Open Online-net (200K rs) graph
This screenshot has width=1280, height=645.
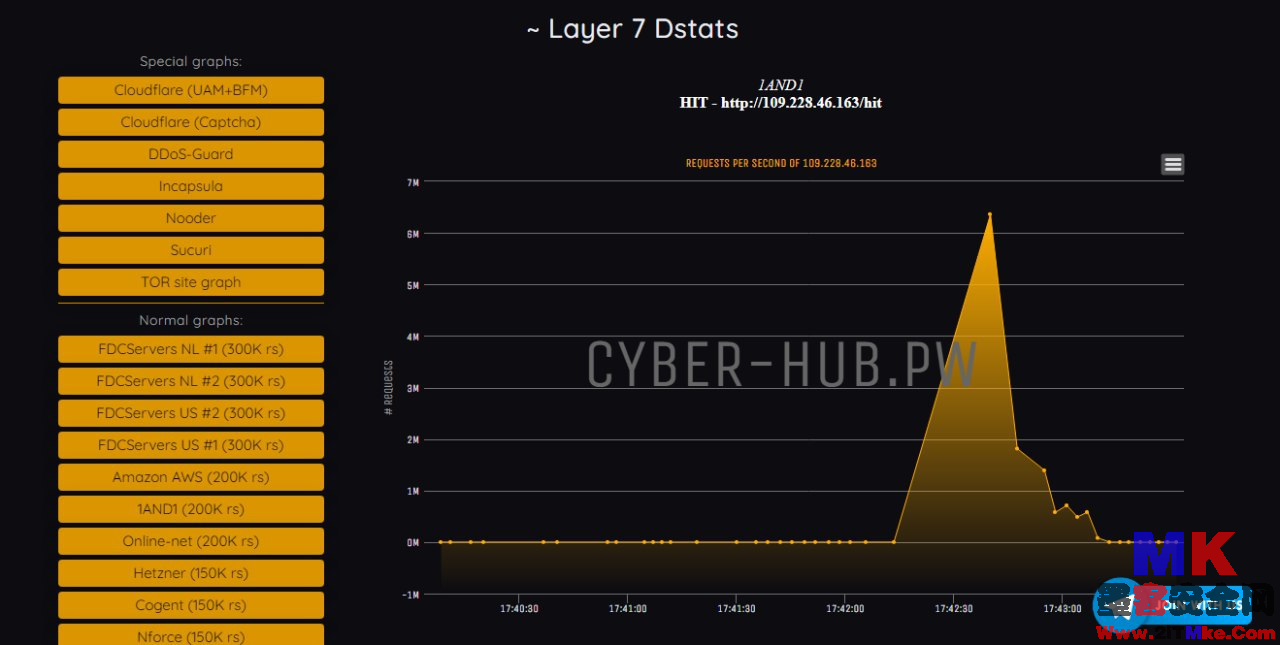pos(191,541)
